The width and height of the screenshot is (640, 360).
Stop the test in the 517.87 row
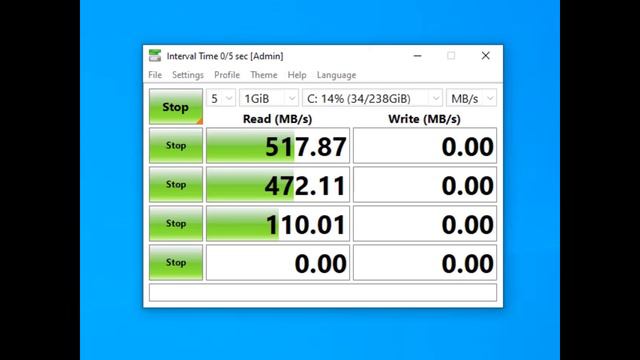click(x=176, y=146)
